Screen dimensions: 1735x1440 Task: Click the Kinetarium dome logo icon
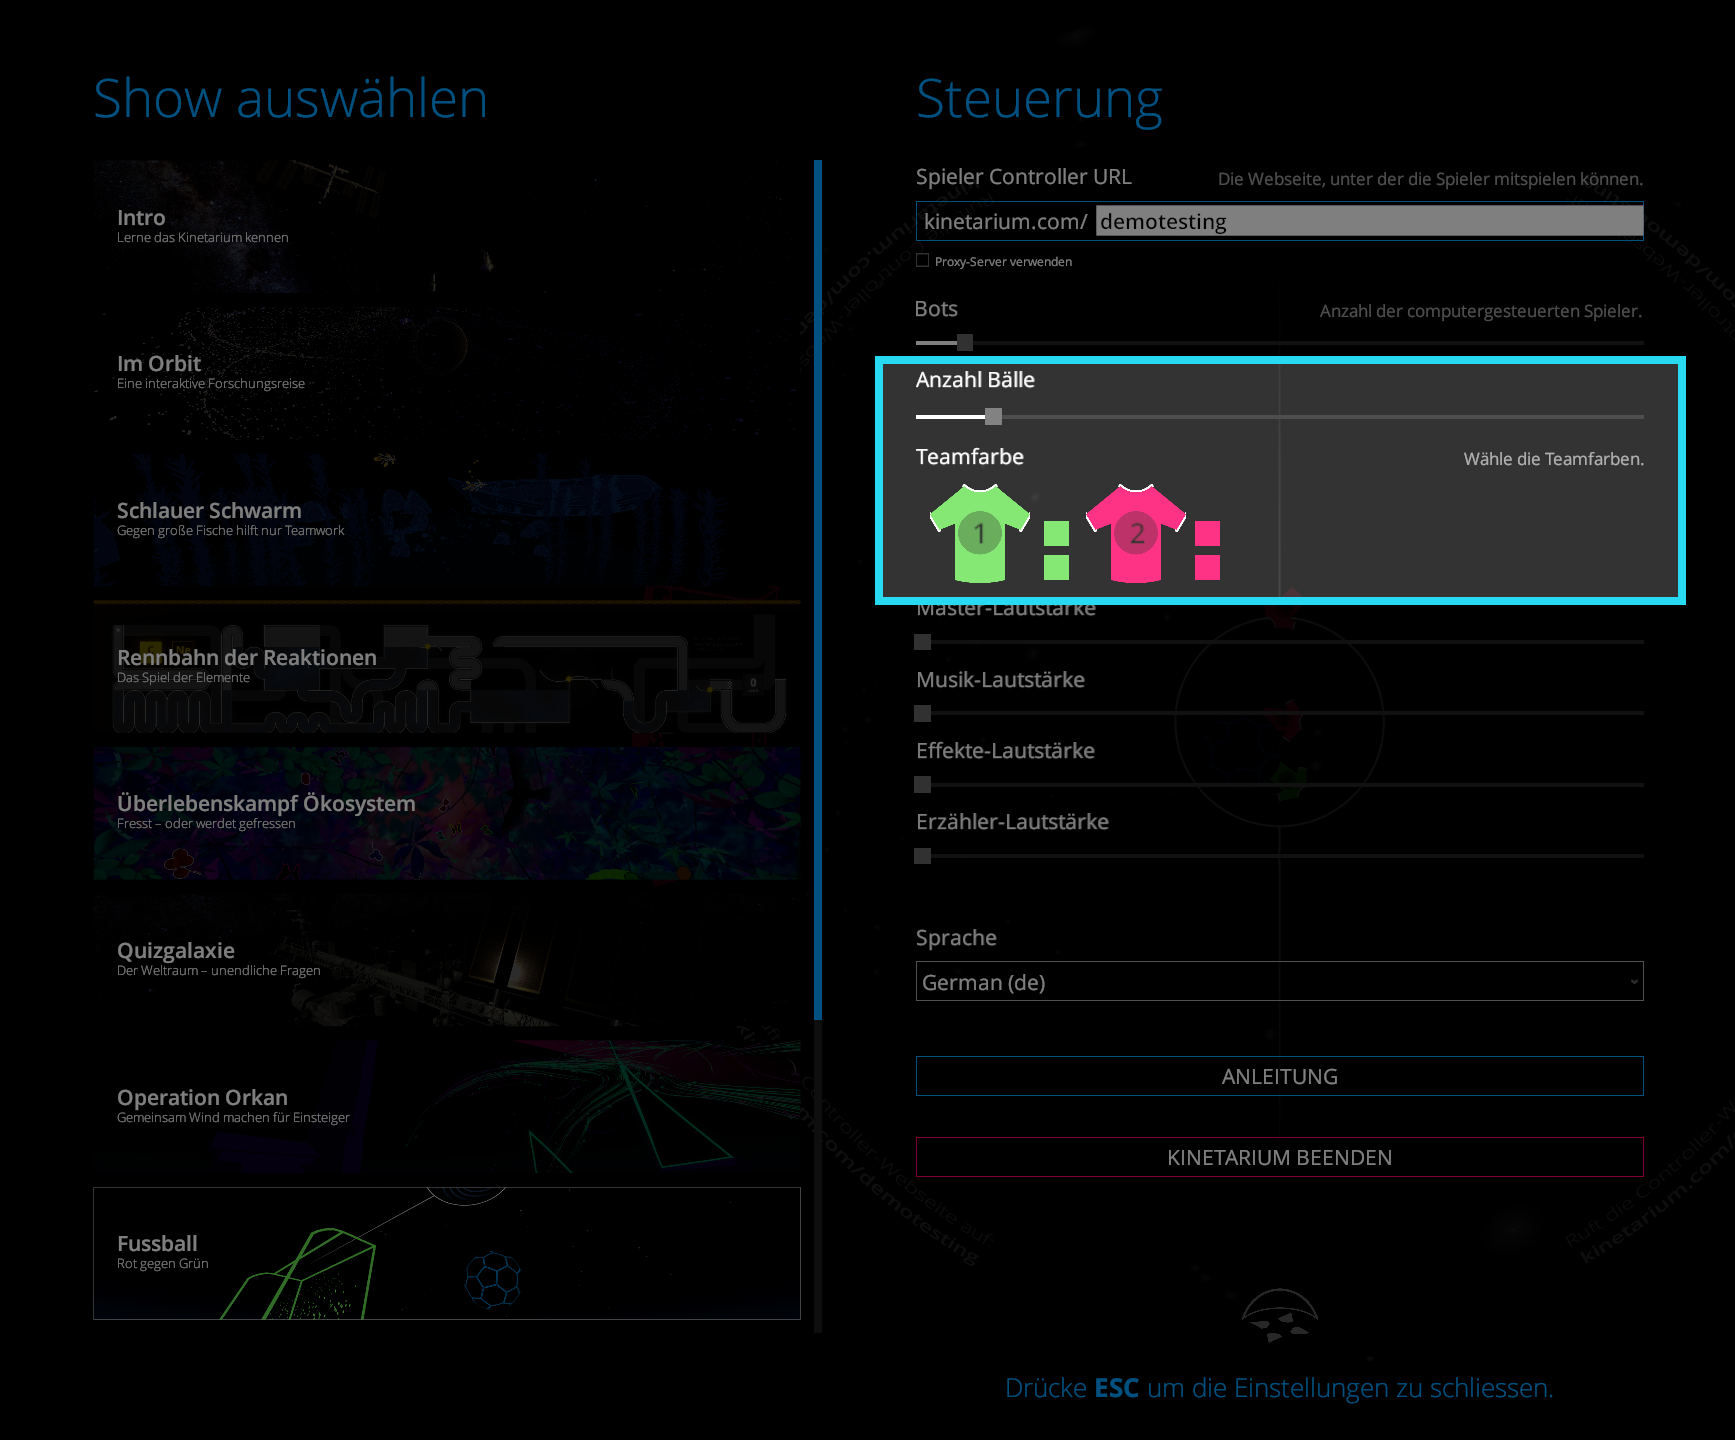[1279, 1315]
